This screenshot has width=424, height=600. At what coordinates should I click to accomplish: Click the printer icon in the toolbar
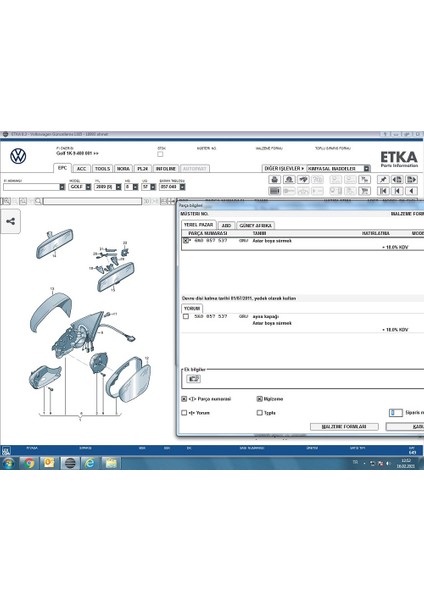coord(274,179)
